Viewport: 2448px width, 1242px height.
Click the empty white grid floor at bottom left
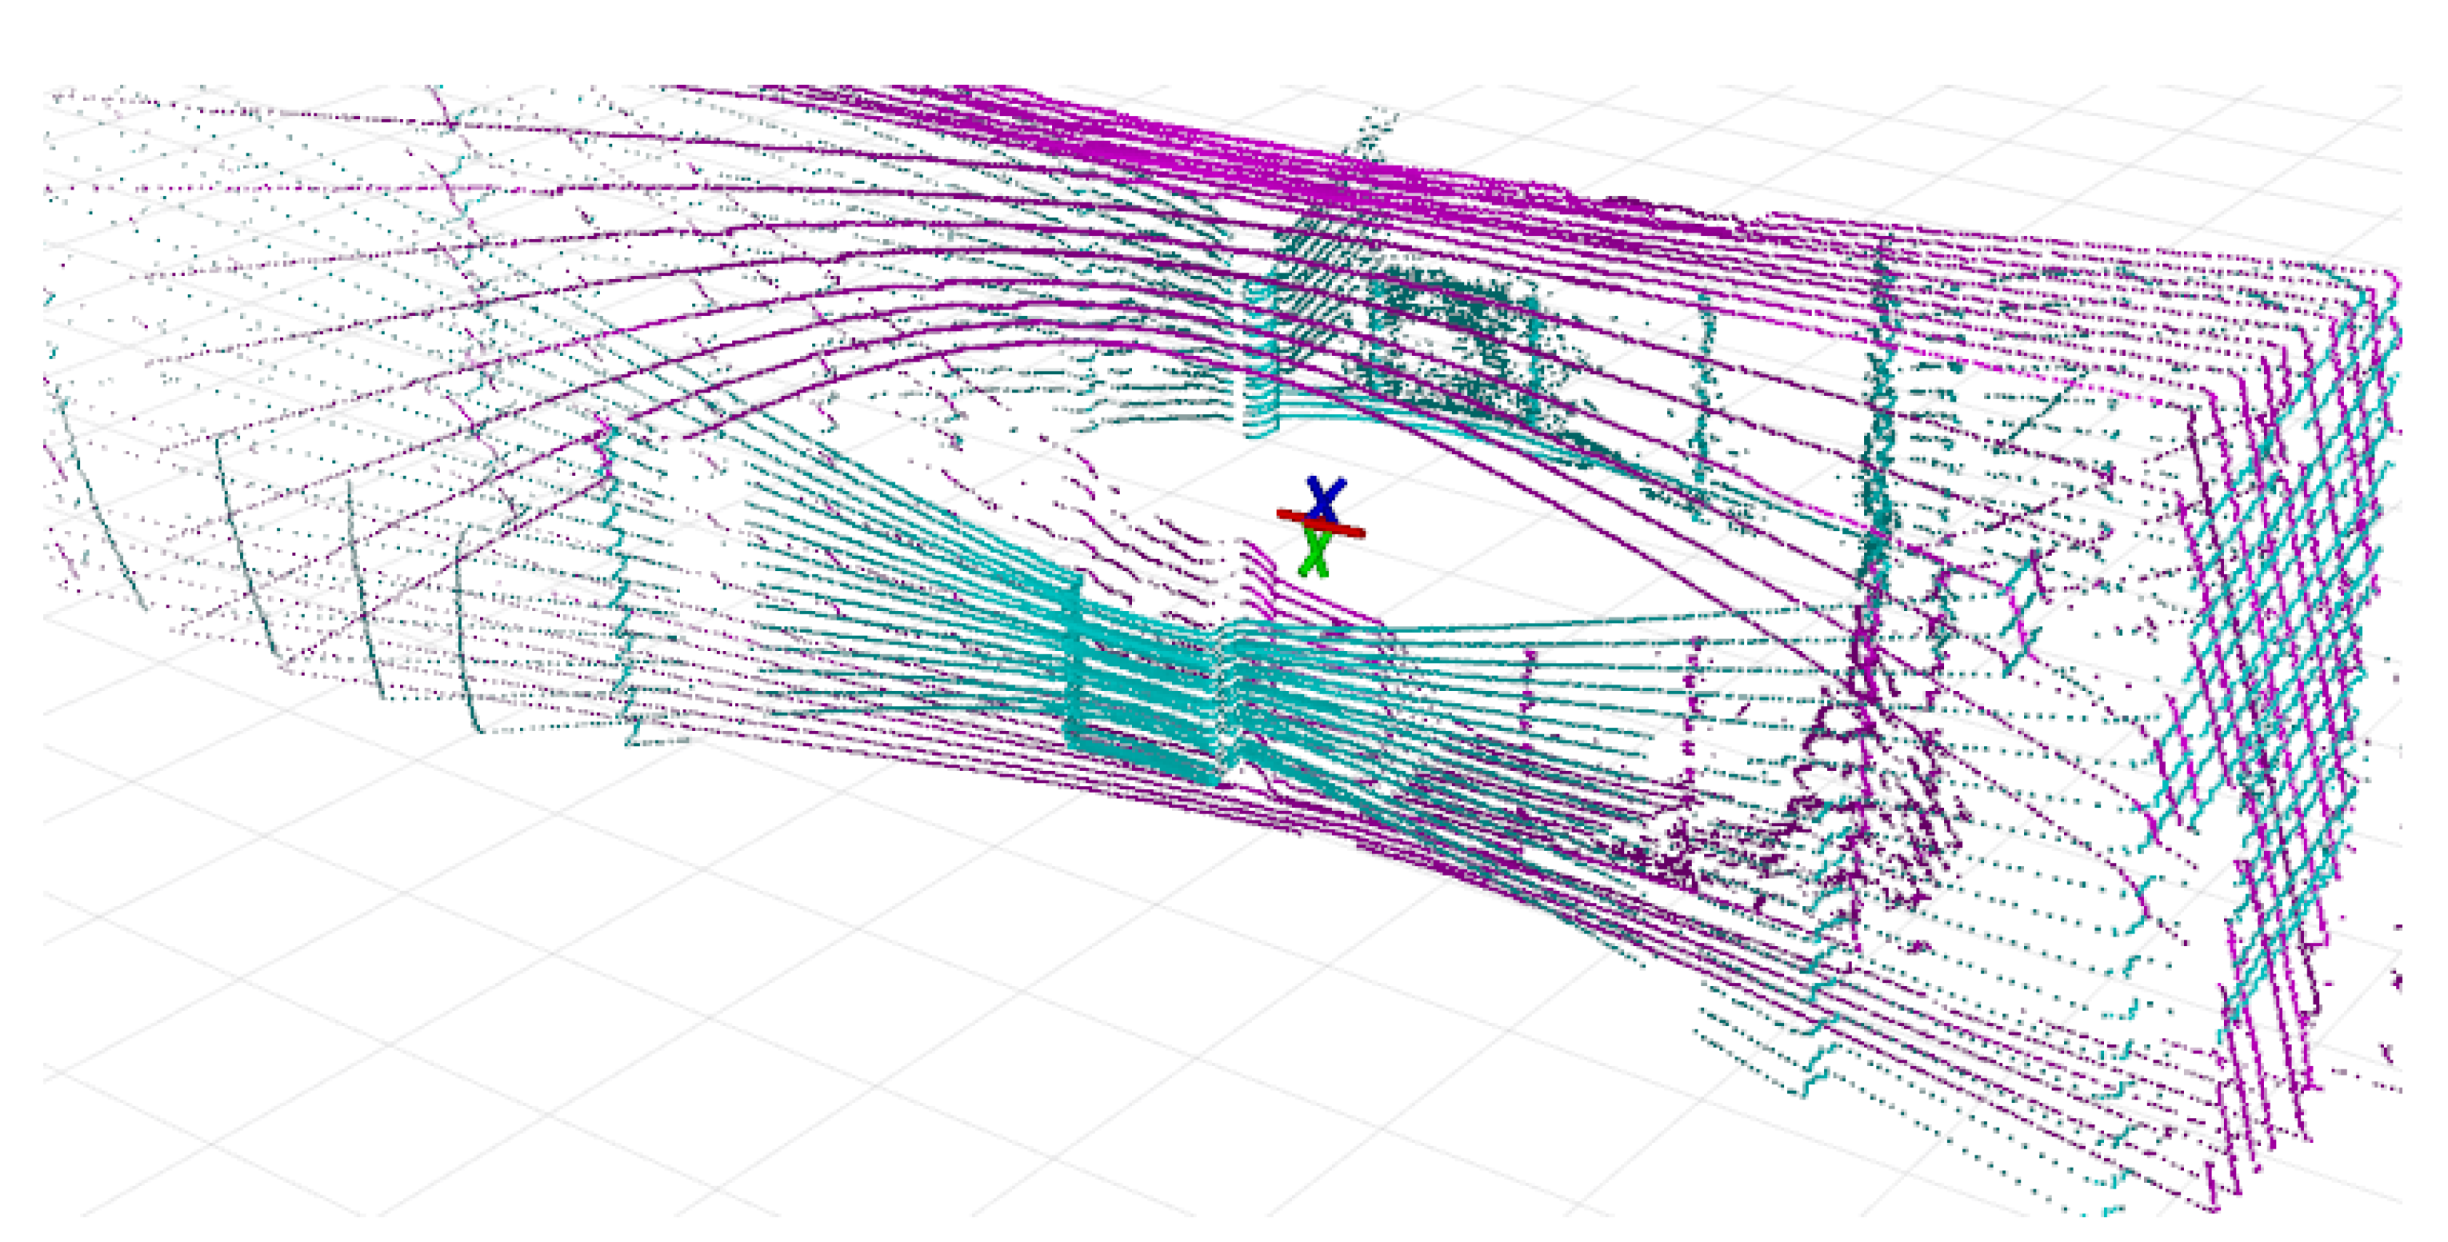[400, 1000]
